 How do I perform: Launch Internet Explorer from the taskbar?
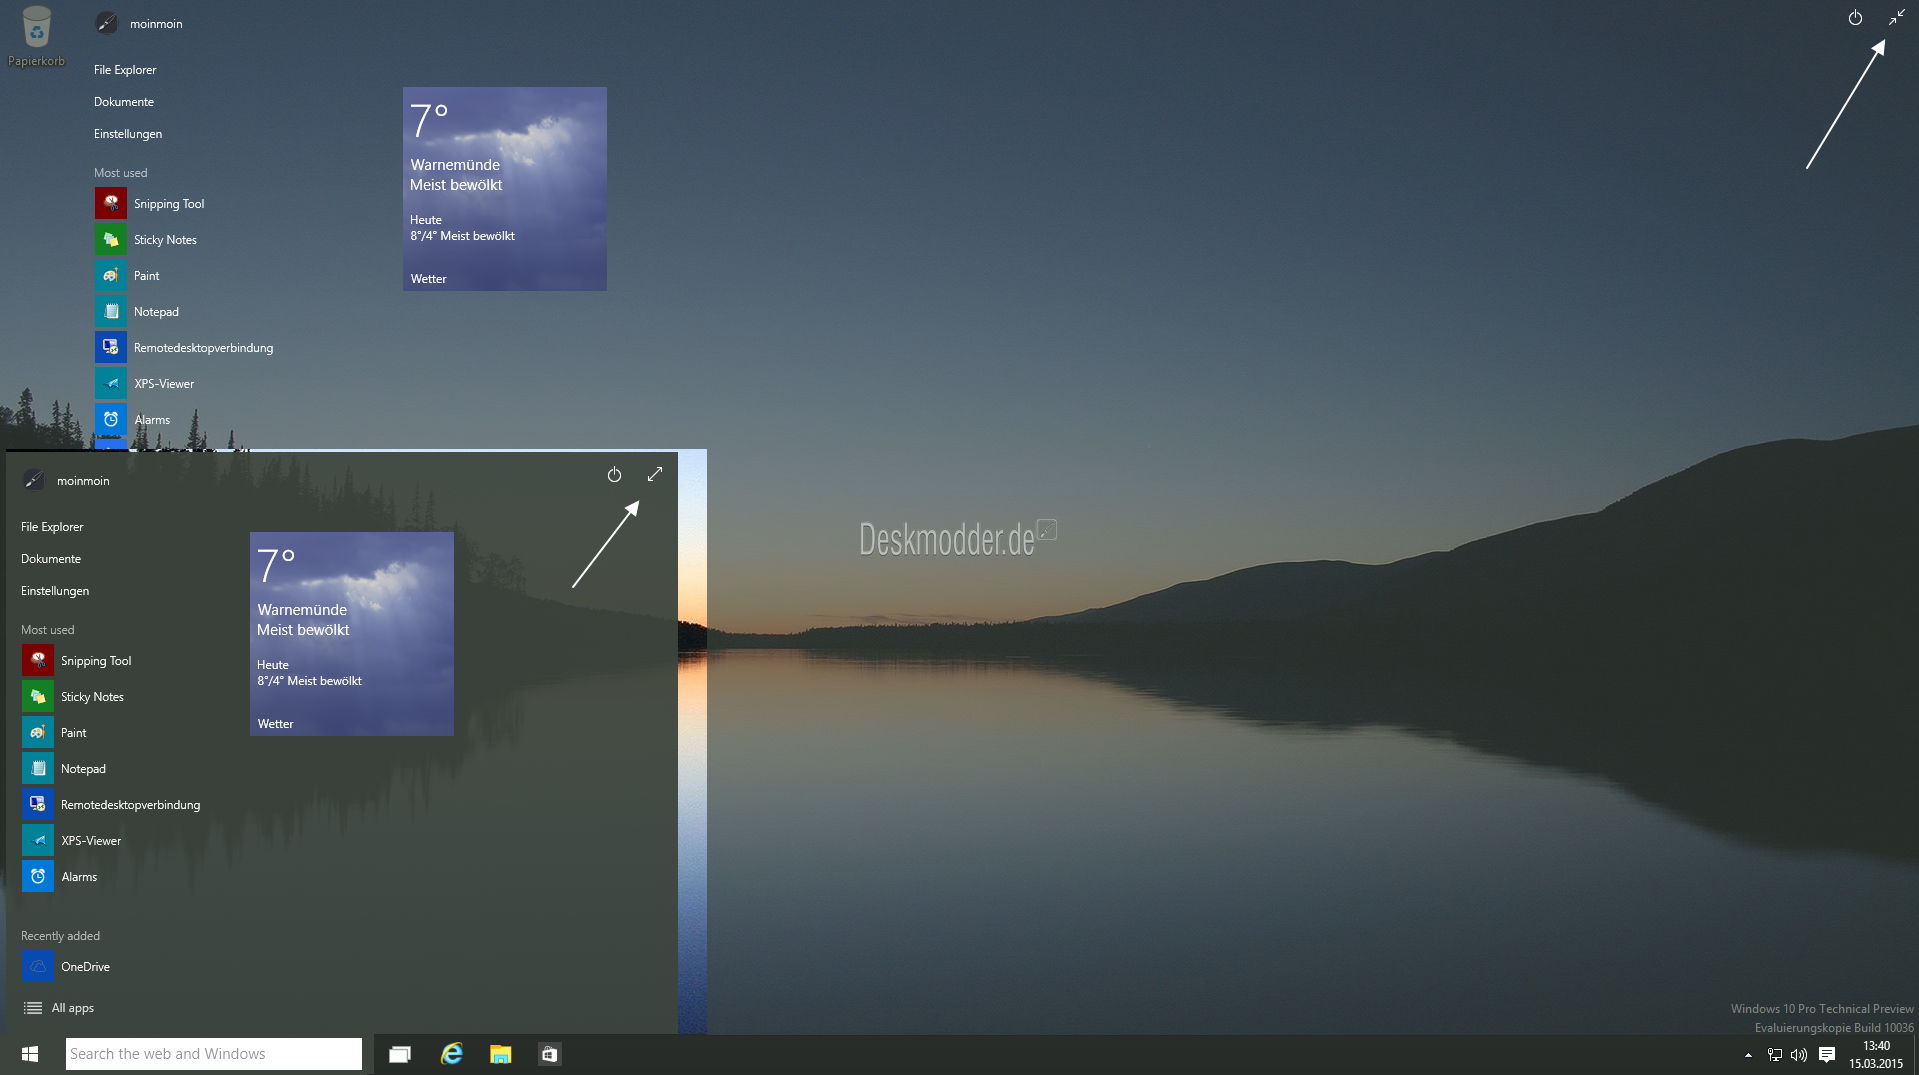tap(452, 1054)
